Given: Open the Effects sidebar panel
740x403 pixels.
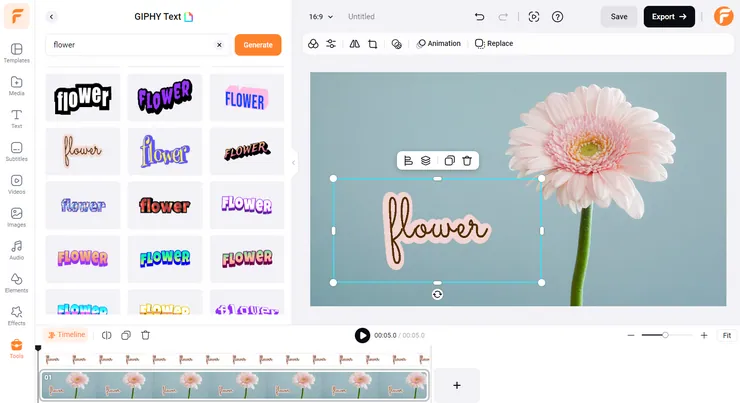Looking at the screenshot, I should click(x=17, y=316).
